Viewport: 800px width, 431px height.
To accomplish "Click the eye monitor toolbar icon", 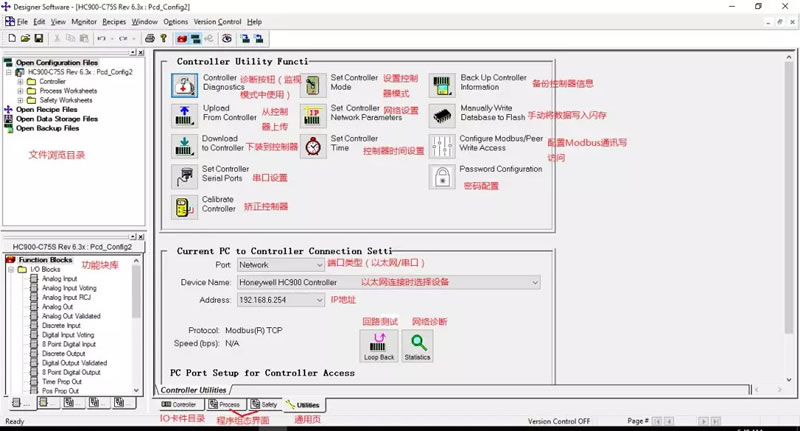I will [x=227, y=38].
